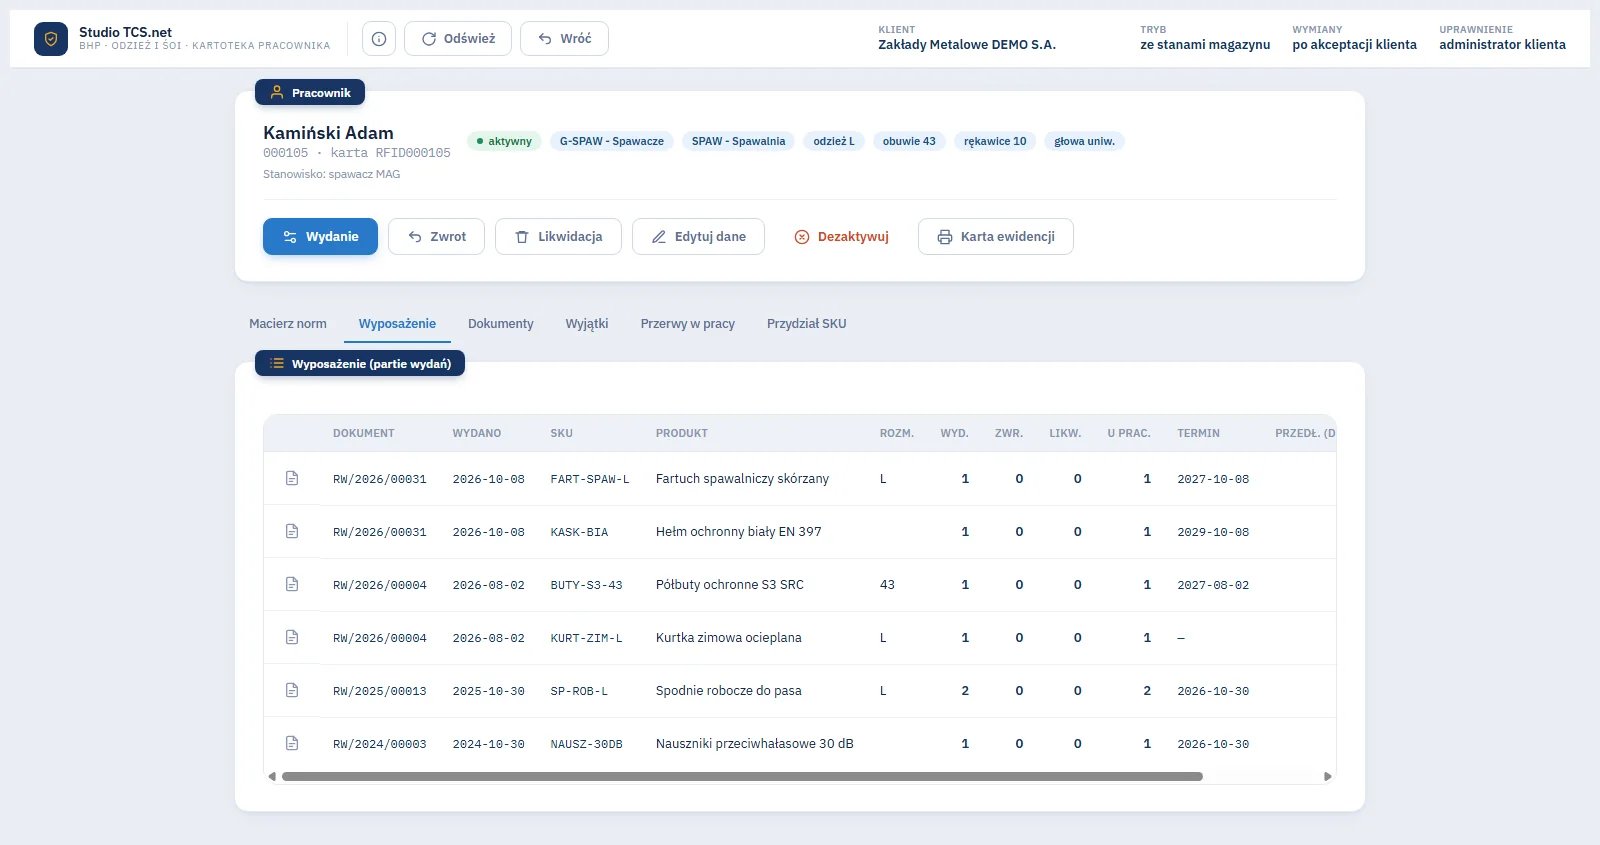Viewport: 1600px width, 845px height.
Task: Open document icon for Nauszniki row
Action: click(x=292, y=743)
